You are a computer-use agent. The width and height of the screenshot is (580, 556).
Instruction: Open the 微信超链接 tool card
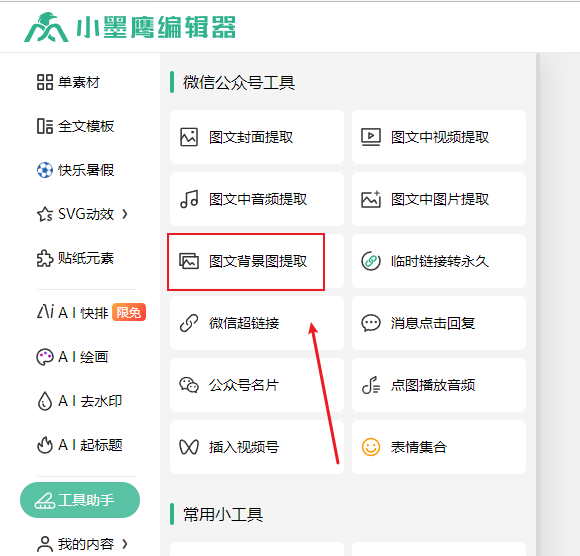[x=257, y=323]
